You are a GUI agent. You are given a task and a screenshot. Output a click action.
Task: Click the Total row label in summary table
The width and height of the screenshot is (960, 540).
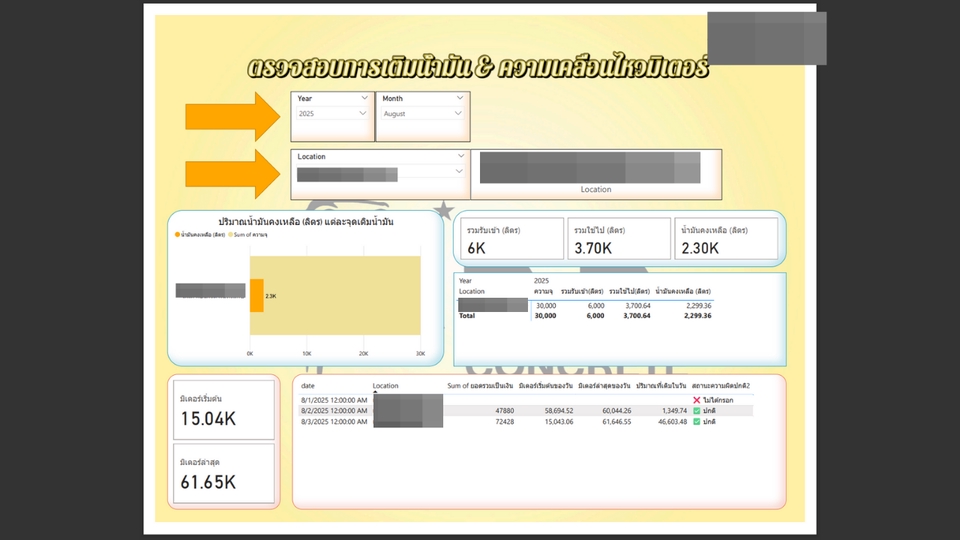(467, 316)
